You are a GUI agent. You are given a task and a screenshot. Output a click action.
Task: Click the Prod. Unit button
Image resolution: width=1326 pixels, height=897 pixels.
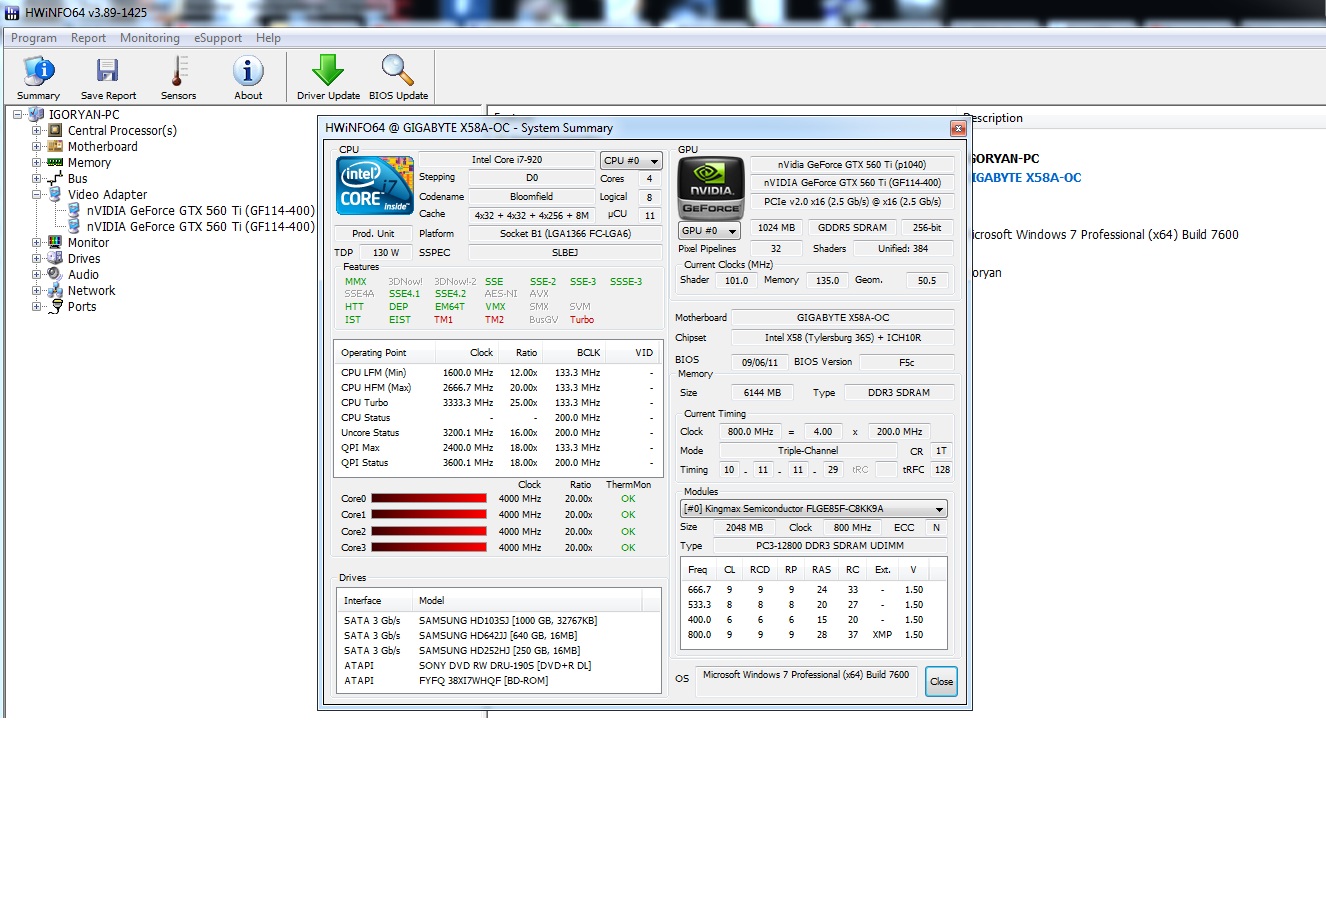(373, 233)
